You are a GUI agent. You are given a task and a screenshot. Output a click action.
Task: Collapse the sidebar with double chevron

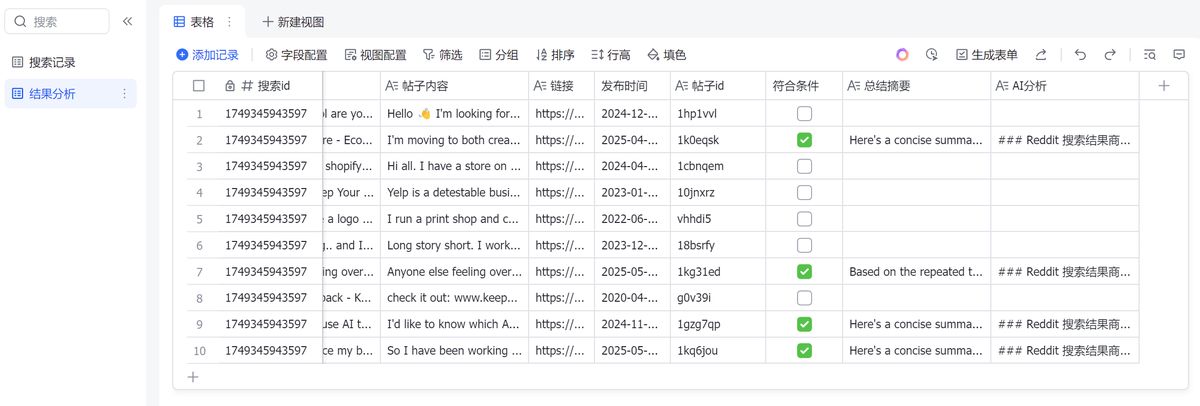[x=128, y=21]
